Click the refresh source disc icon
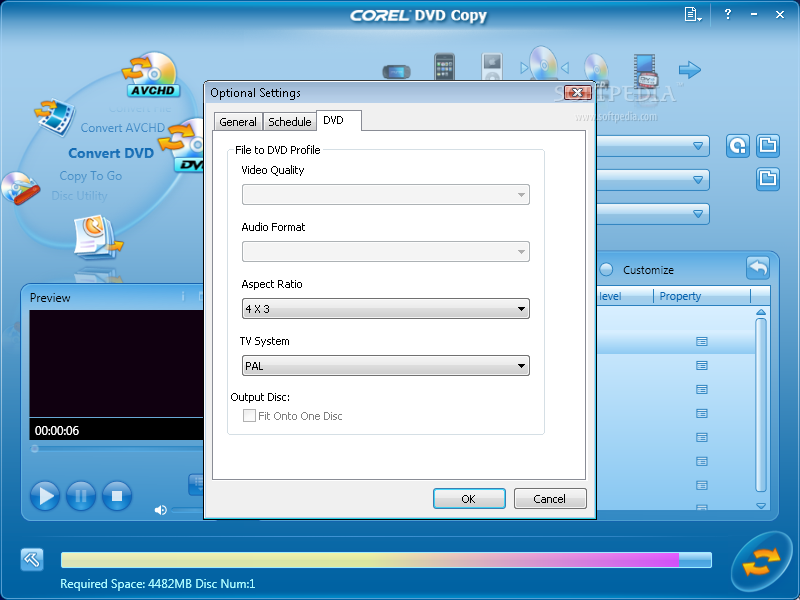 pyautogui.click(x=738, y=146)
